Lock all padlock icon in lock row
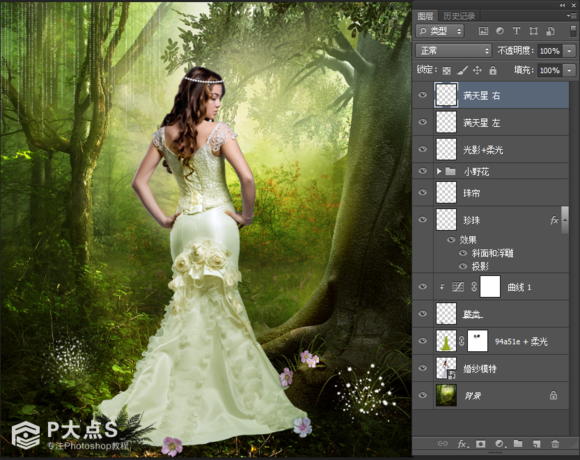 point(493,70)
